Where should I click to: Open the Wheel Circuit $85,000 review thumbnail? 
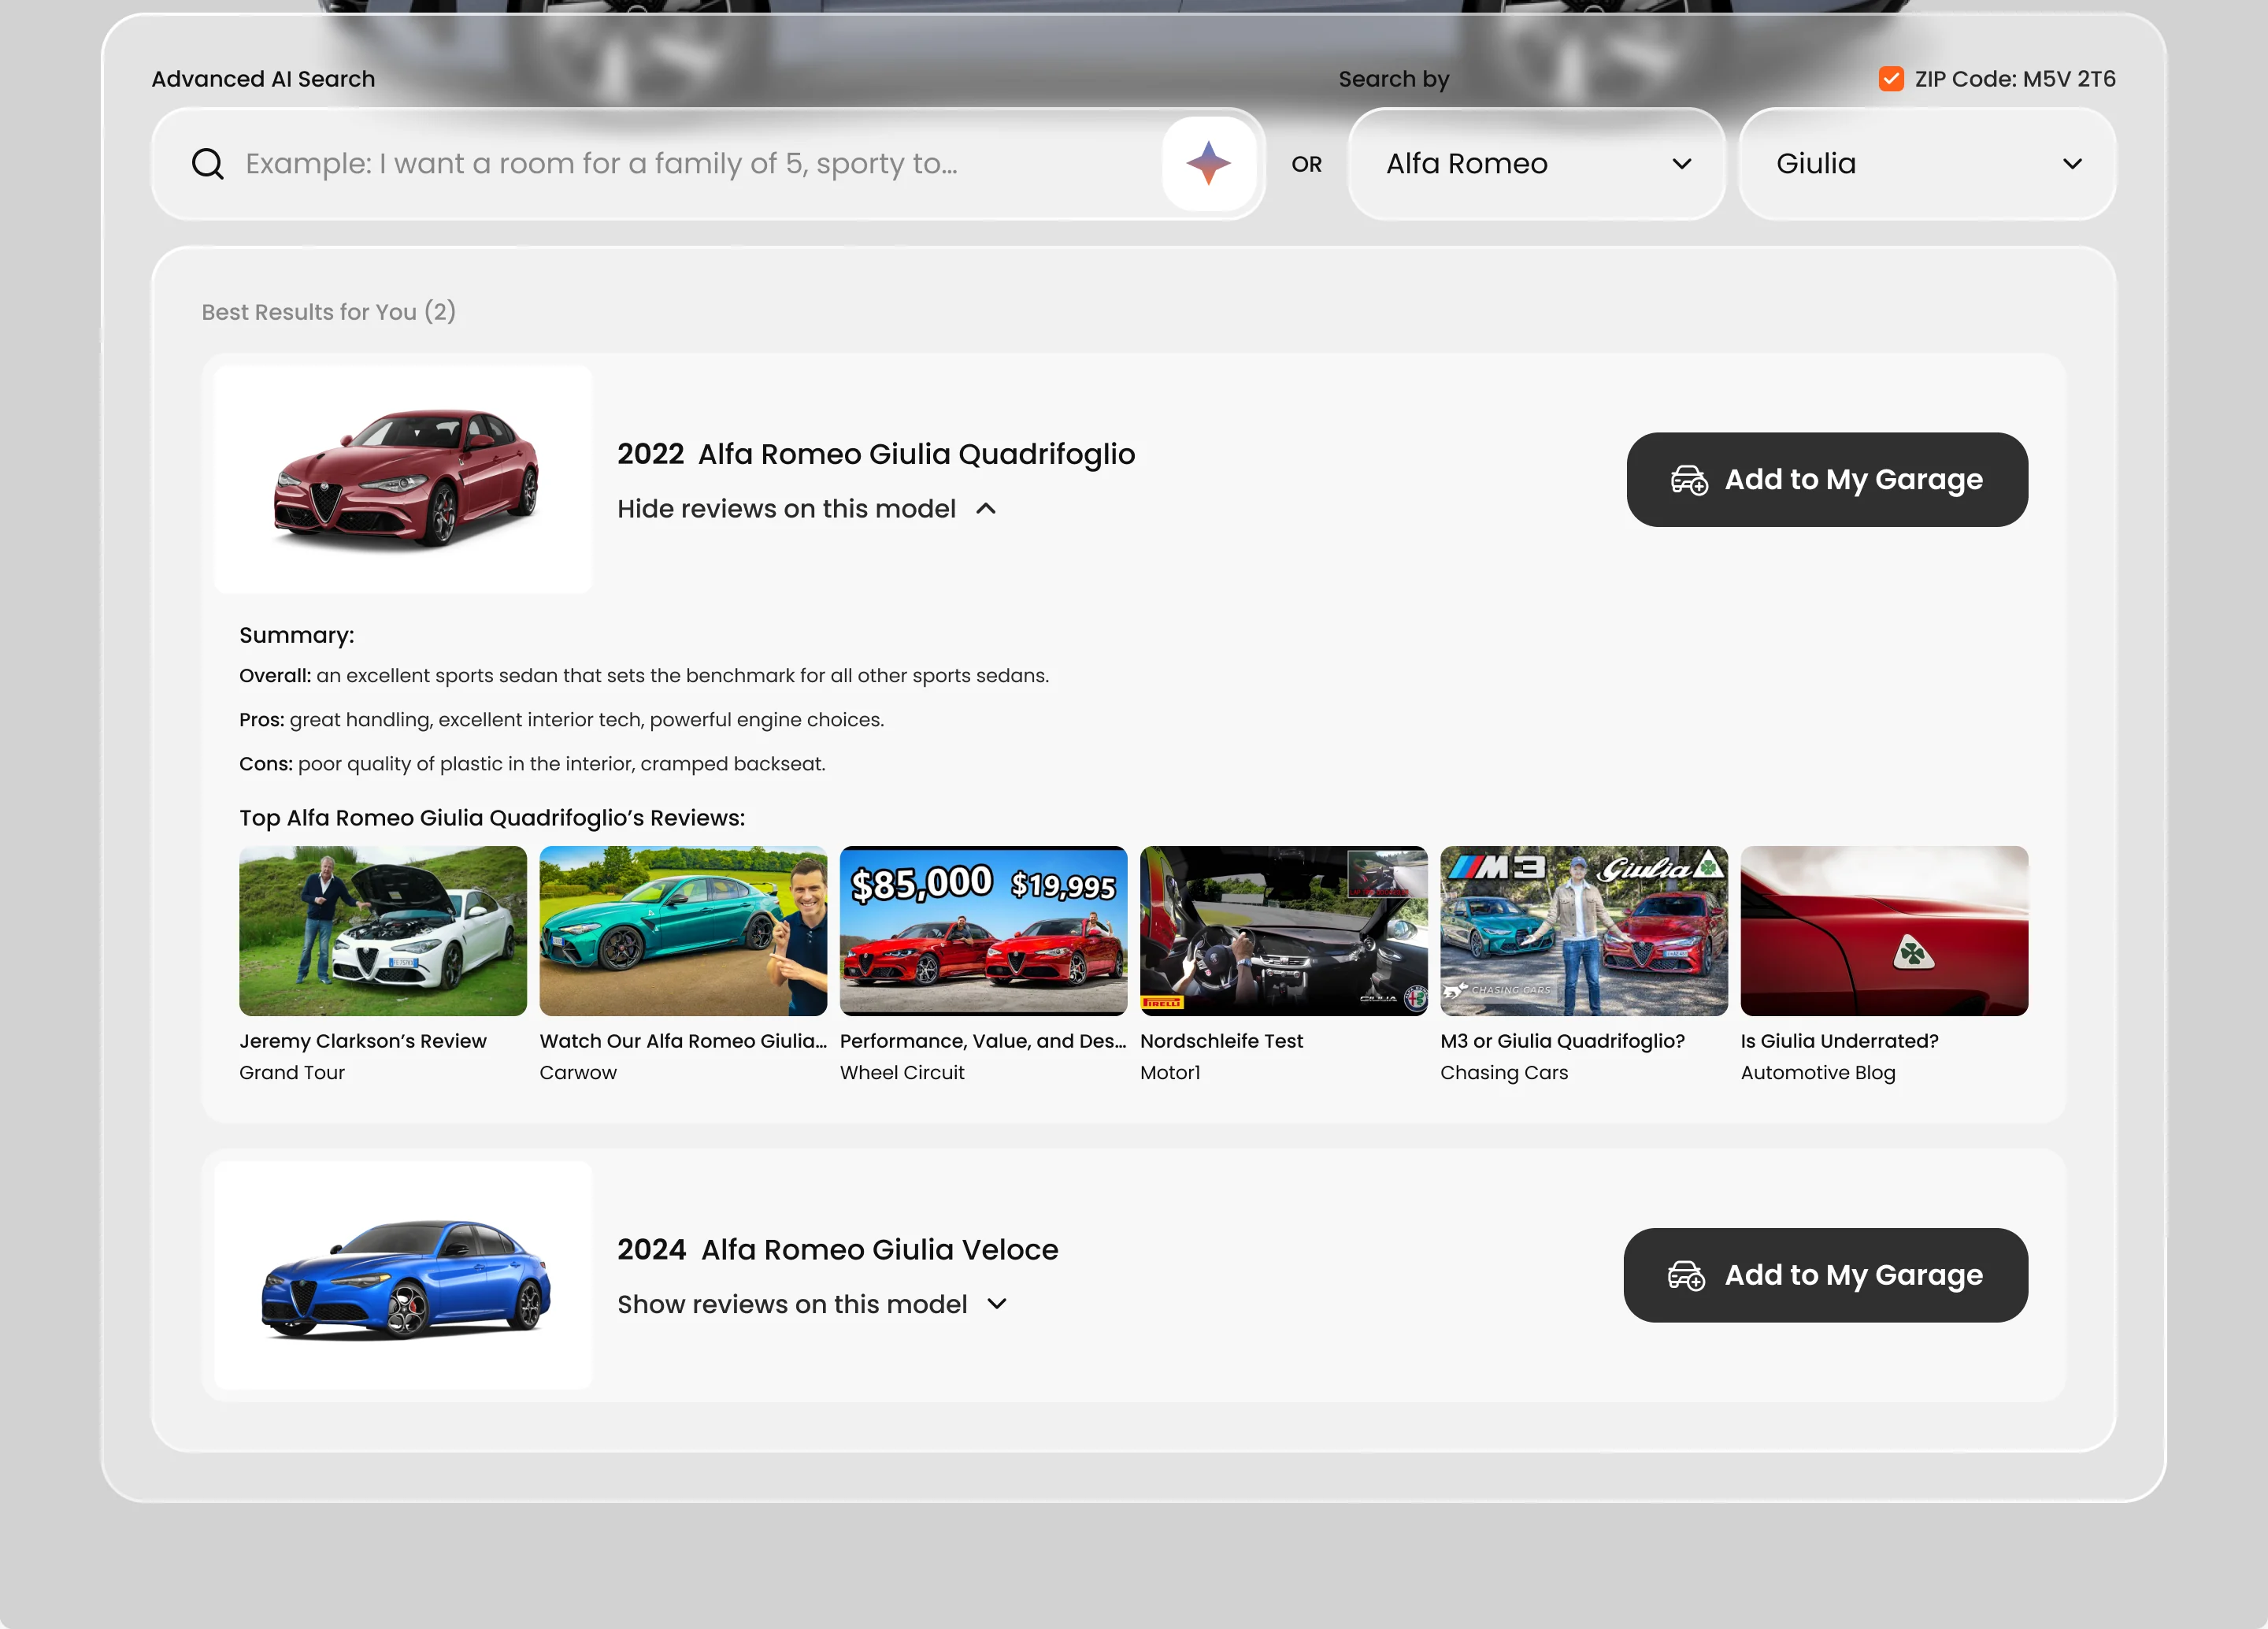(983, 931)
